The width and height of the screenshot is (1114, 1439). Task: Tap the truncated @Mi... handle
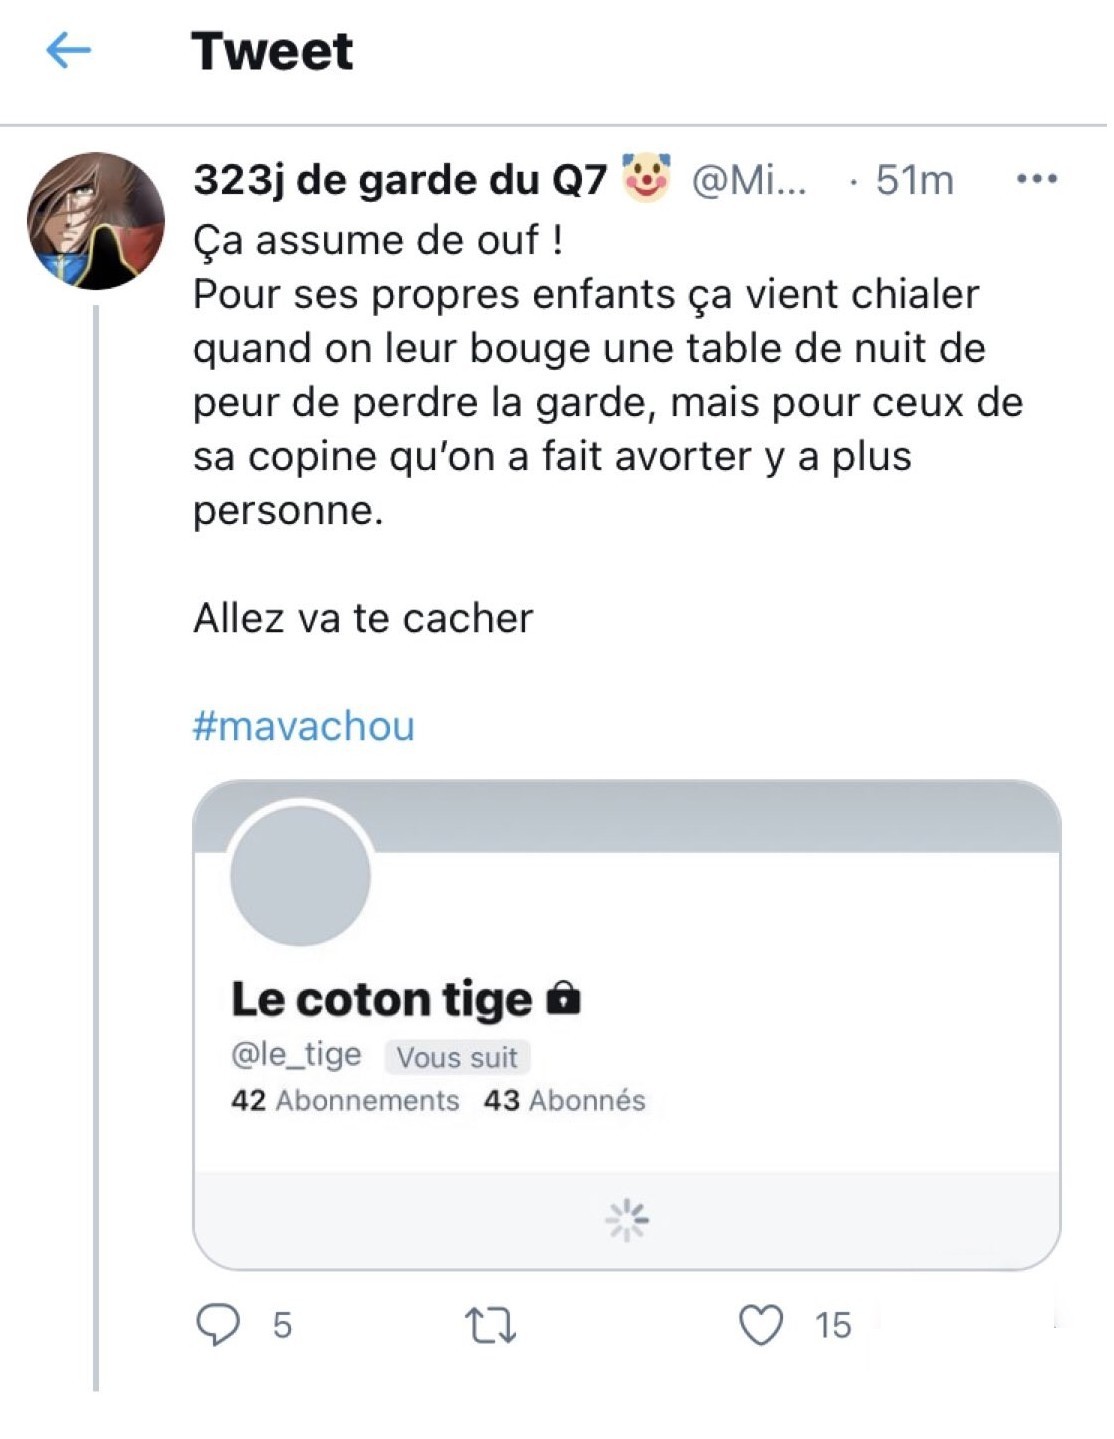pos(748,180)
